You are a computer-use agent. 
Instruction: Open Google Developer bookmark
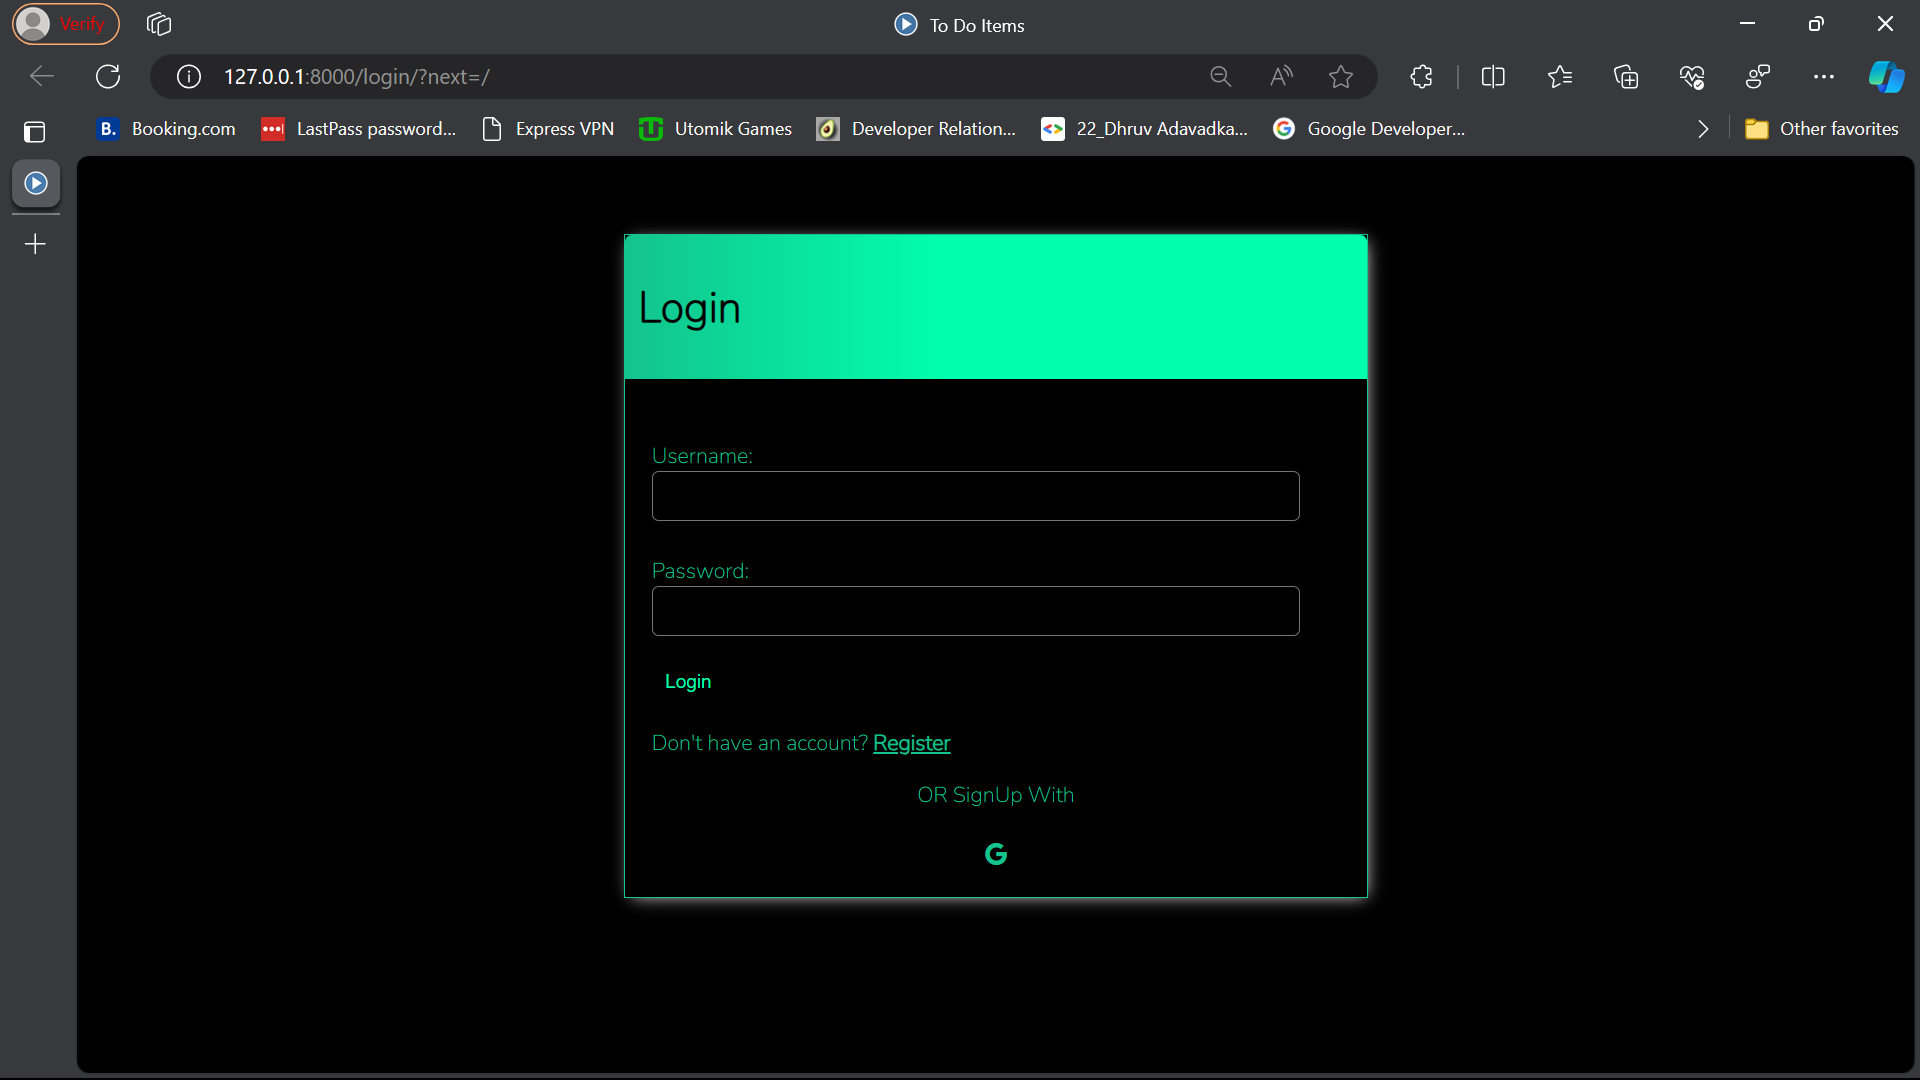coord(1369,129)
